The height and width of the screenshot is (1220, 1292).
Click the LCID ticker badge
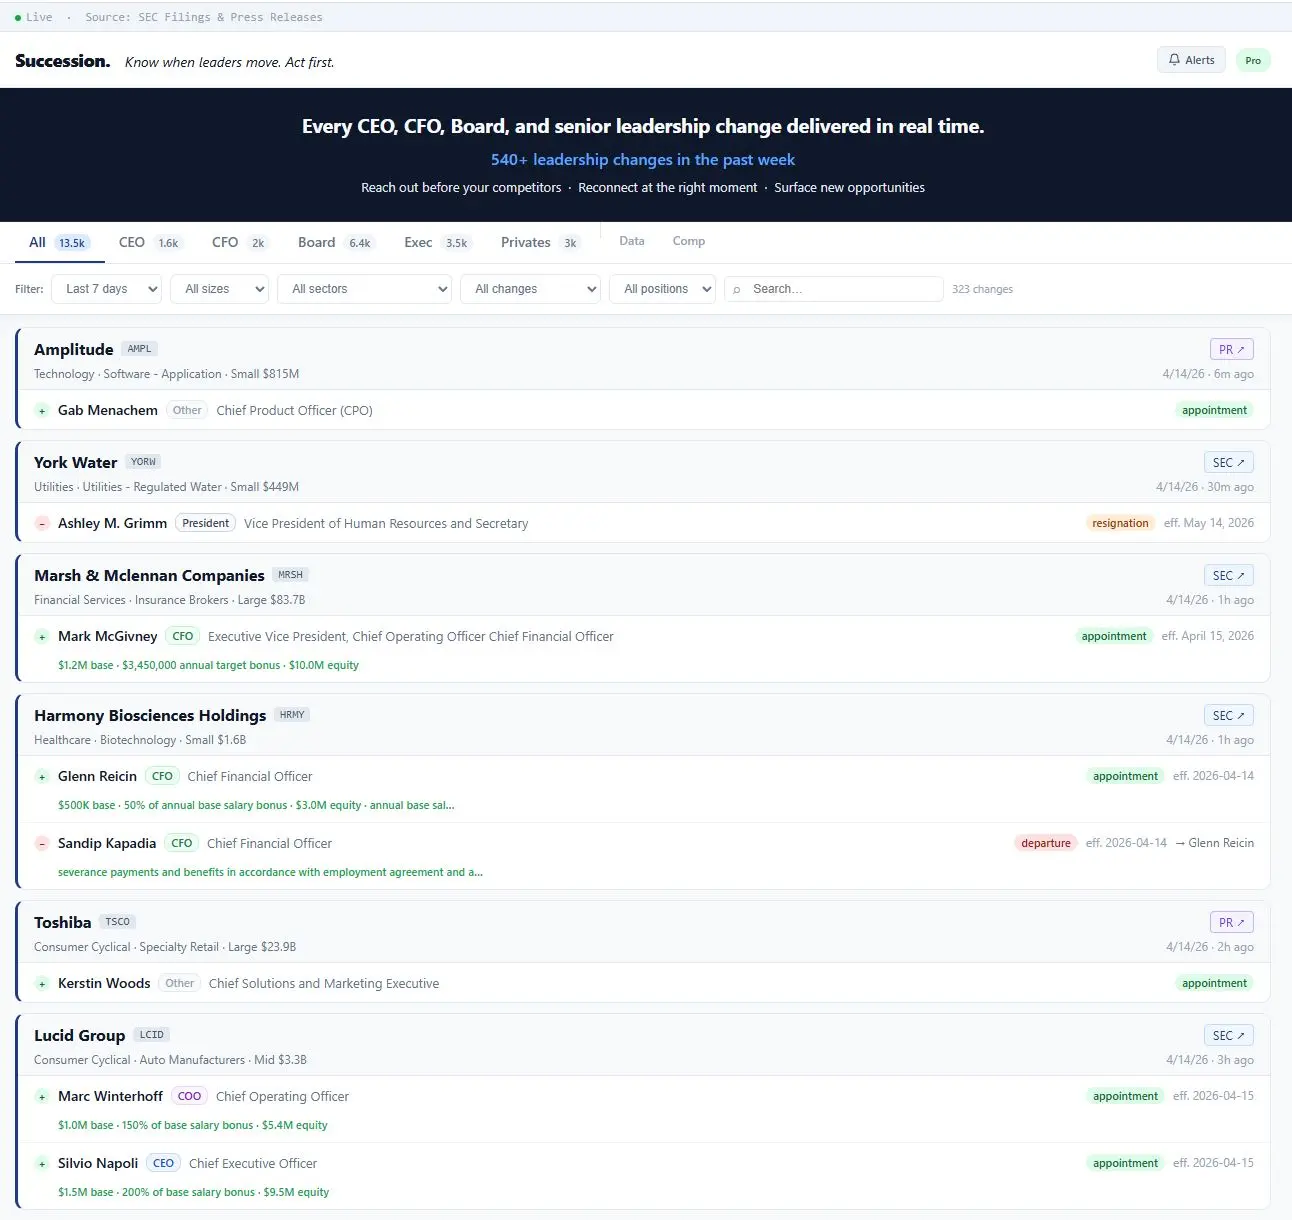click(152, 1035)
